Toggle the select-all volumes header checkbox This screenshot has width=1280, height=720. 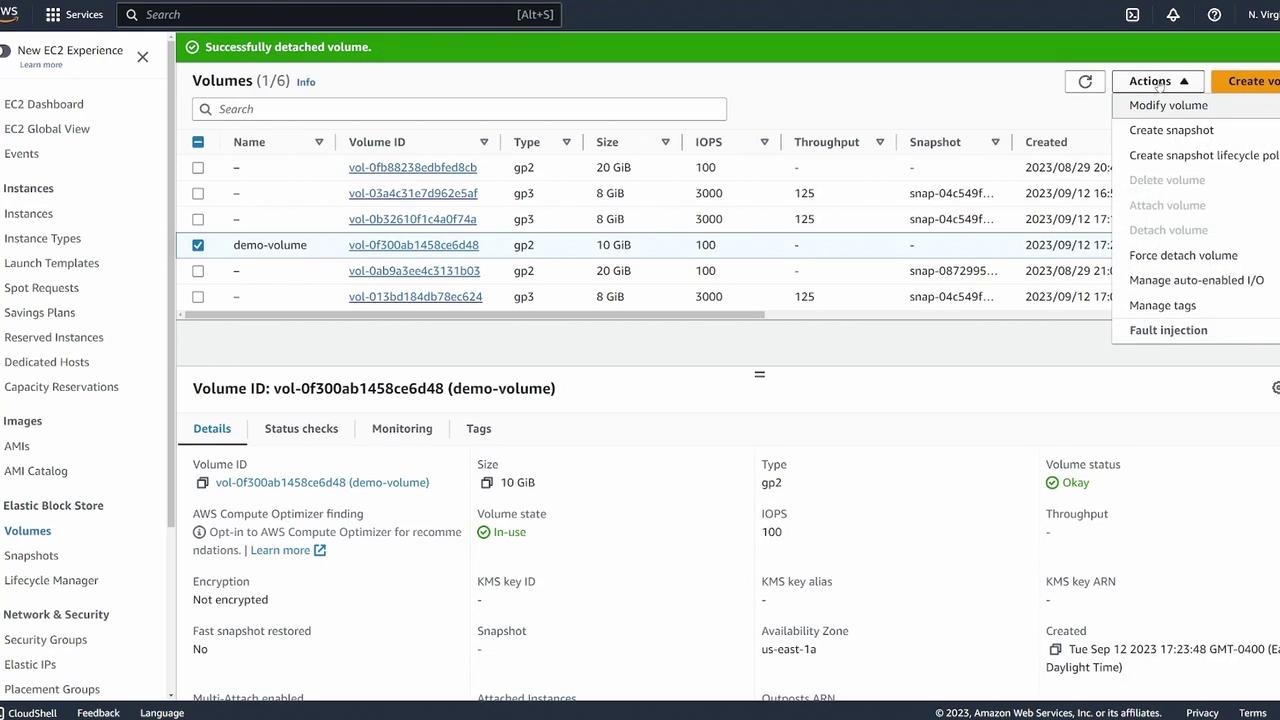tap(198, 142)
